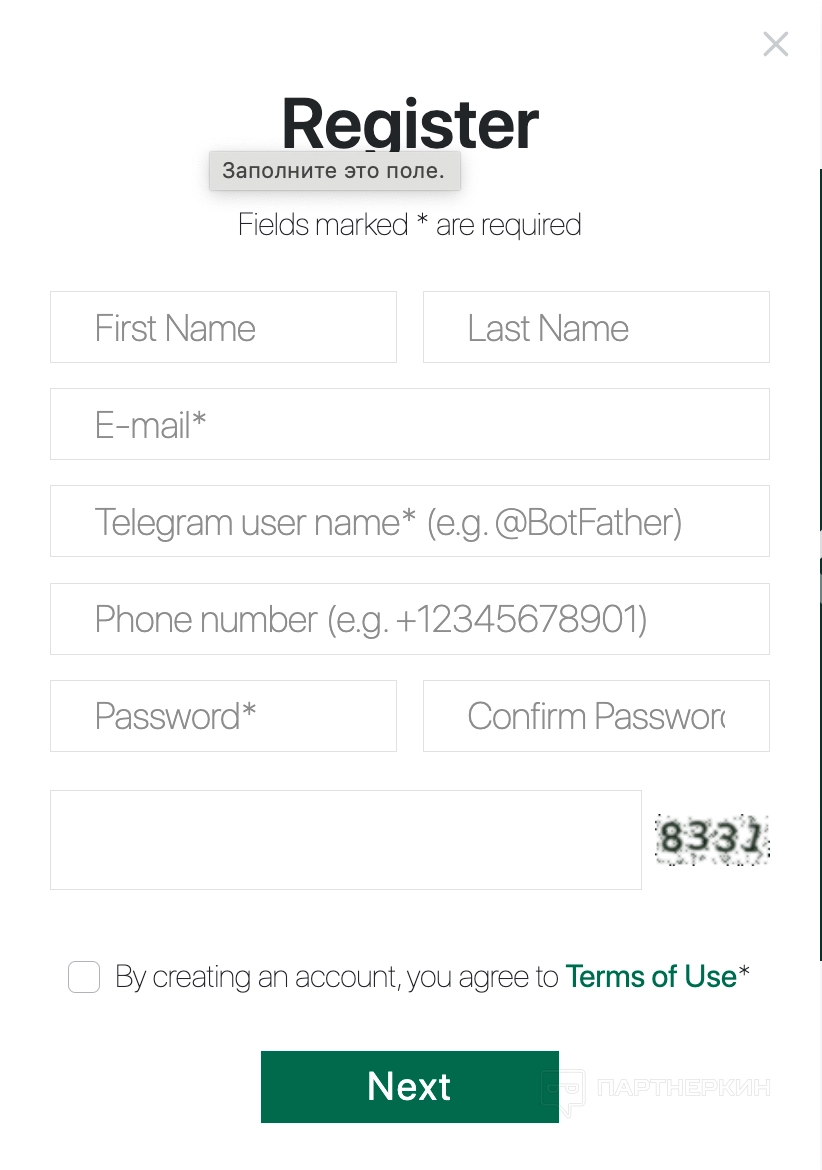This screenshot has width=822, height=1170.
Task: Close the Register dialog with the X
Action: (x=776, y=44)
